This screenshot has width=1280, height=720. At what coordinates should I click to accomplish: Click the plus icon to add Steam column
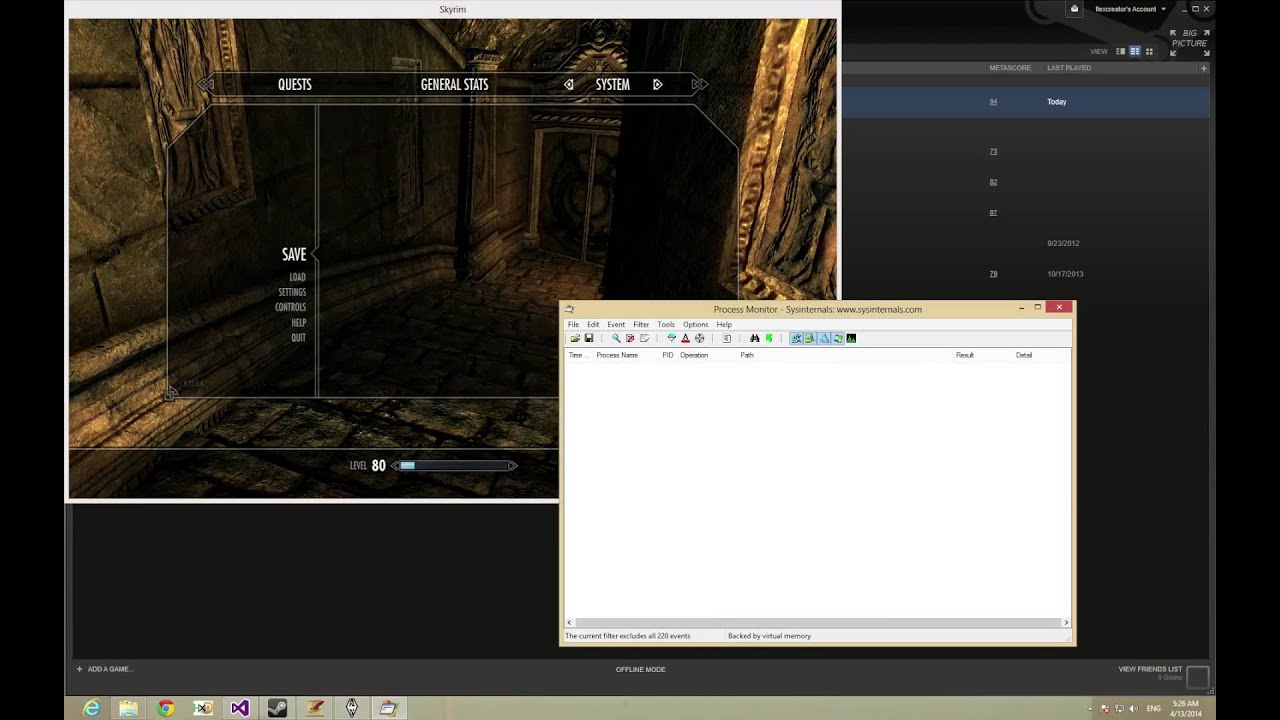tap(1204, 68)
